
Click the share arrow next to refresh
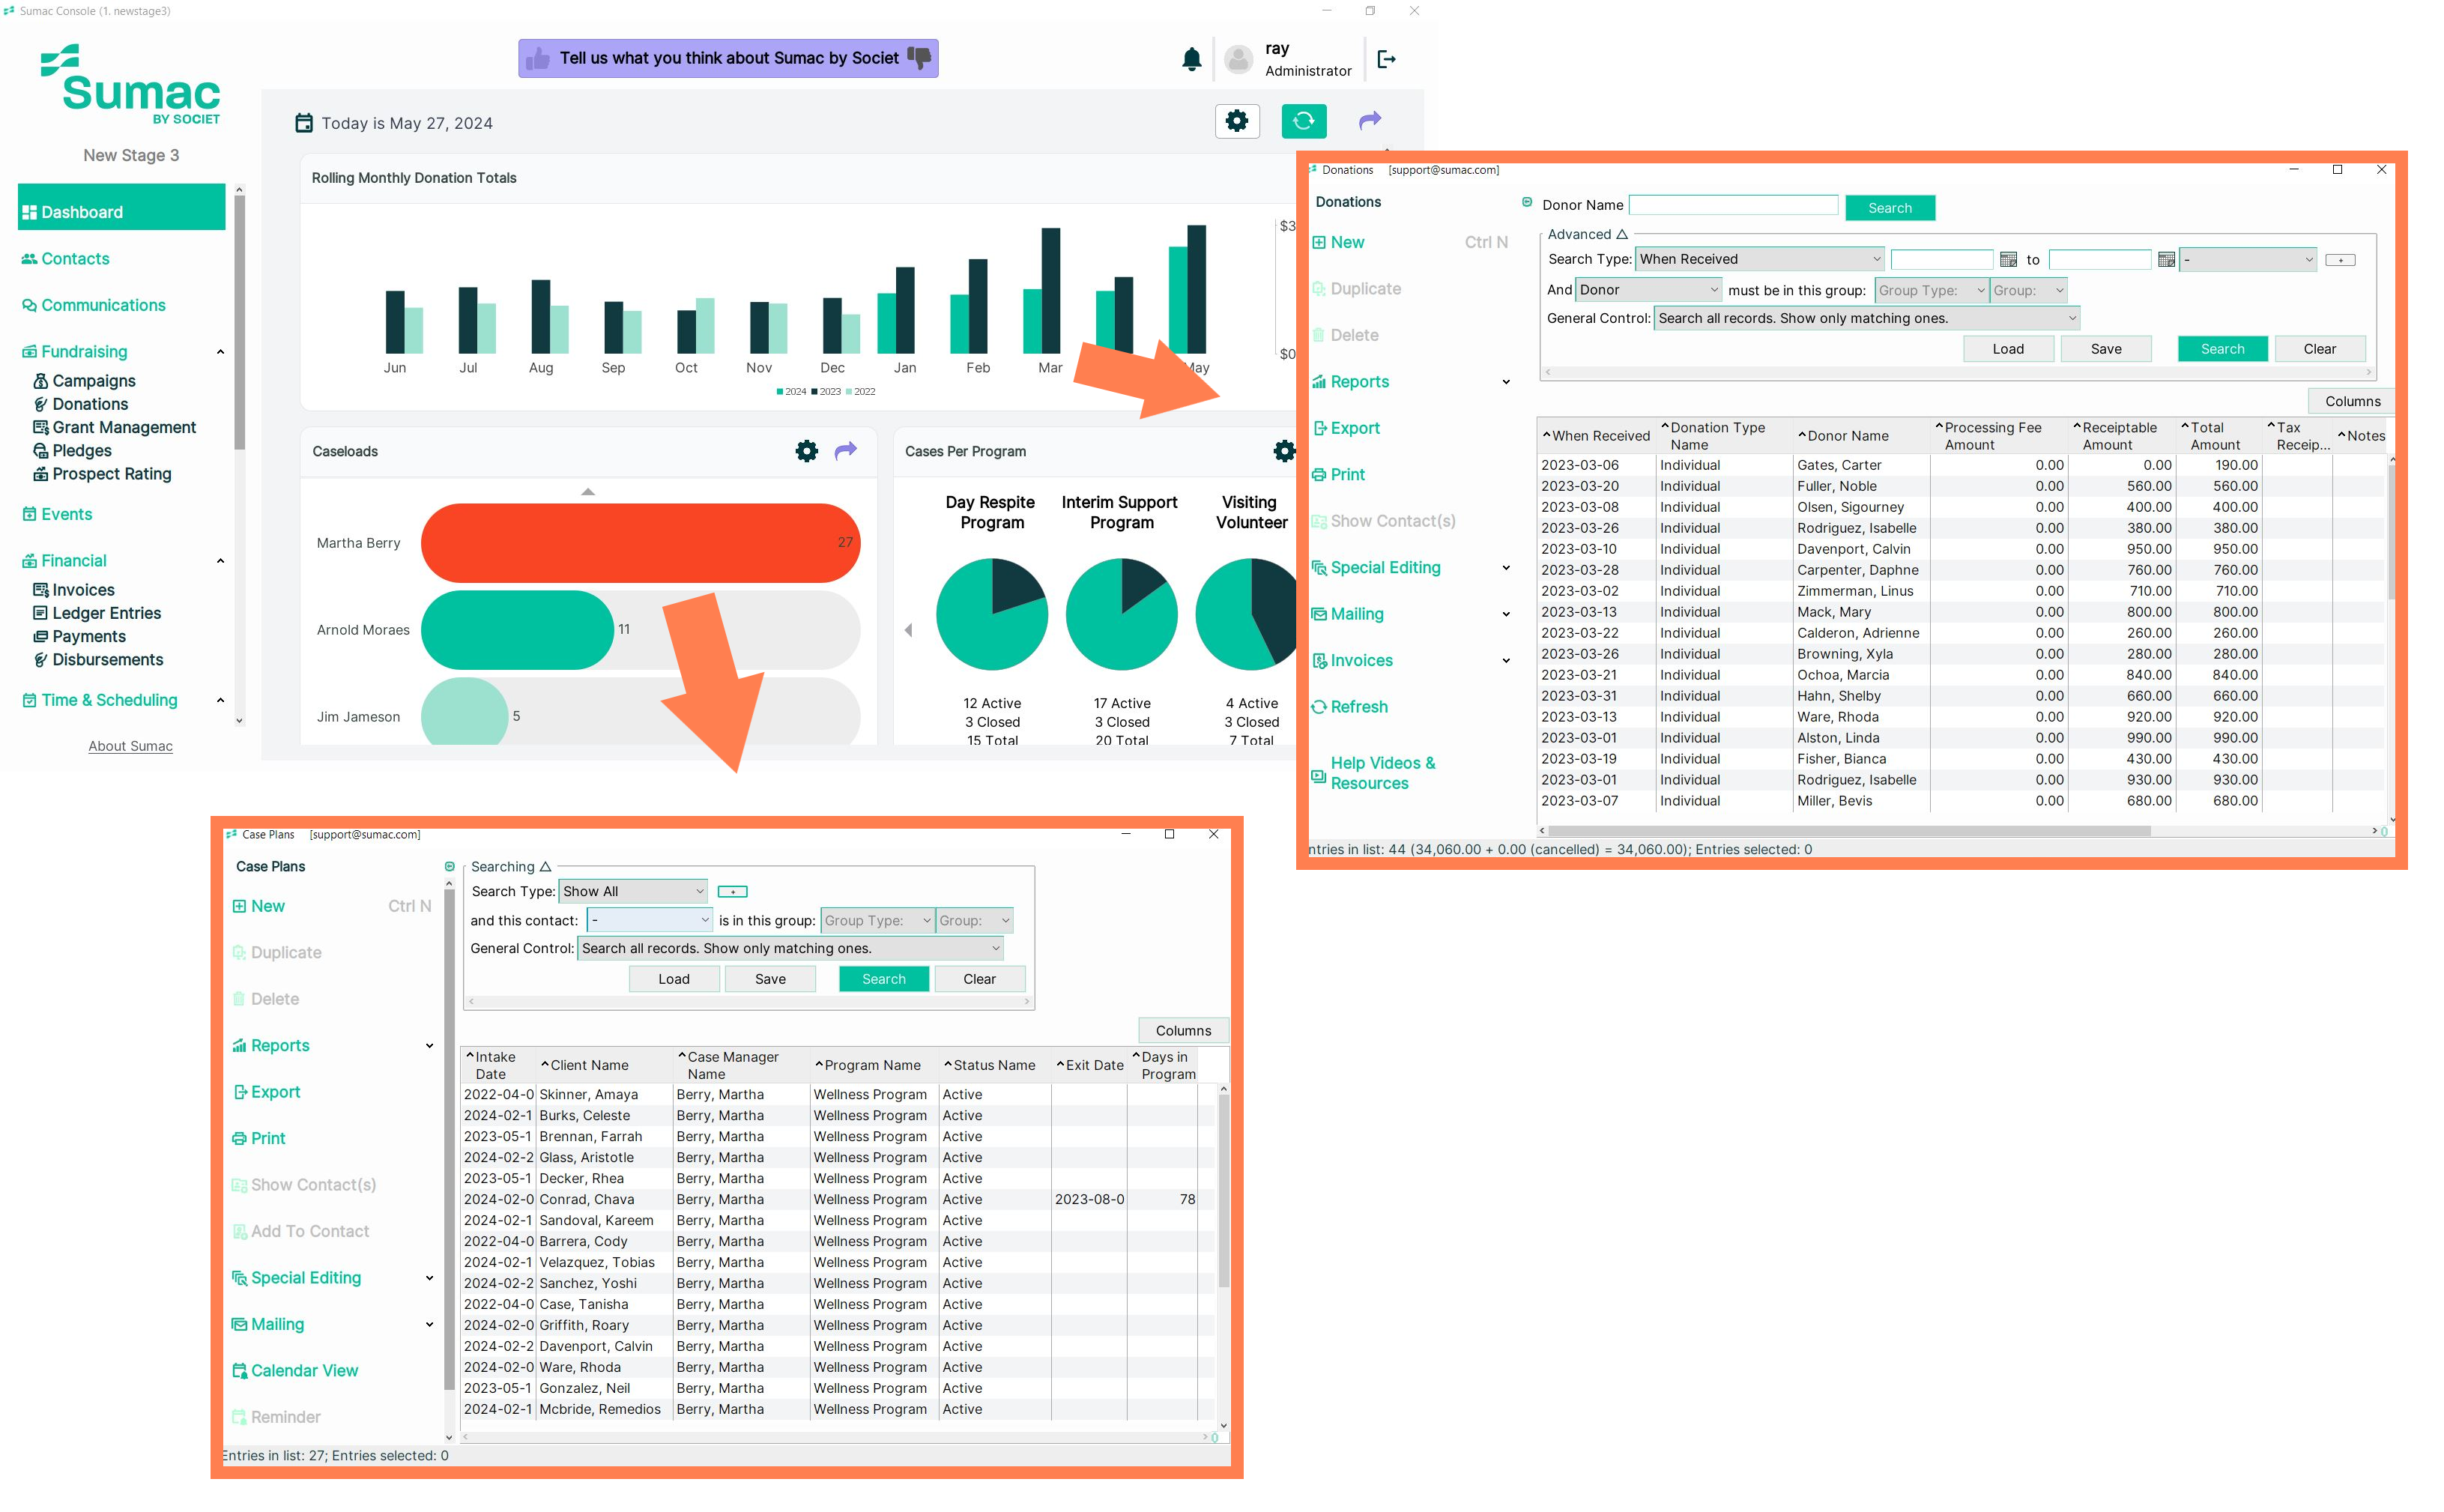(x=1369, y=120)
